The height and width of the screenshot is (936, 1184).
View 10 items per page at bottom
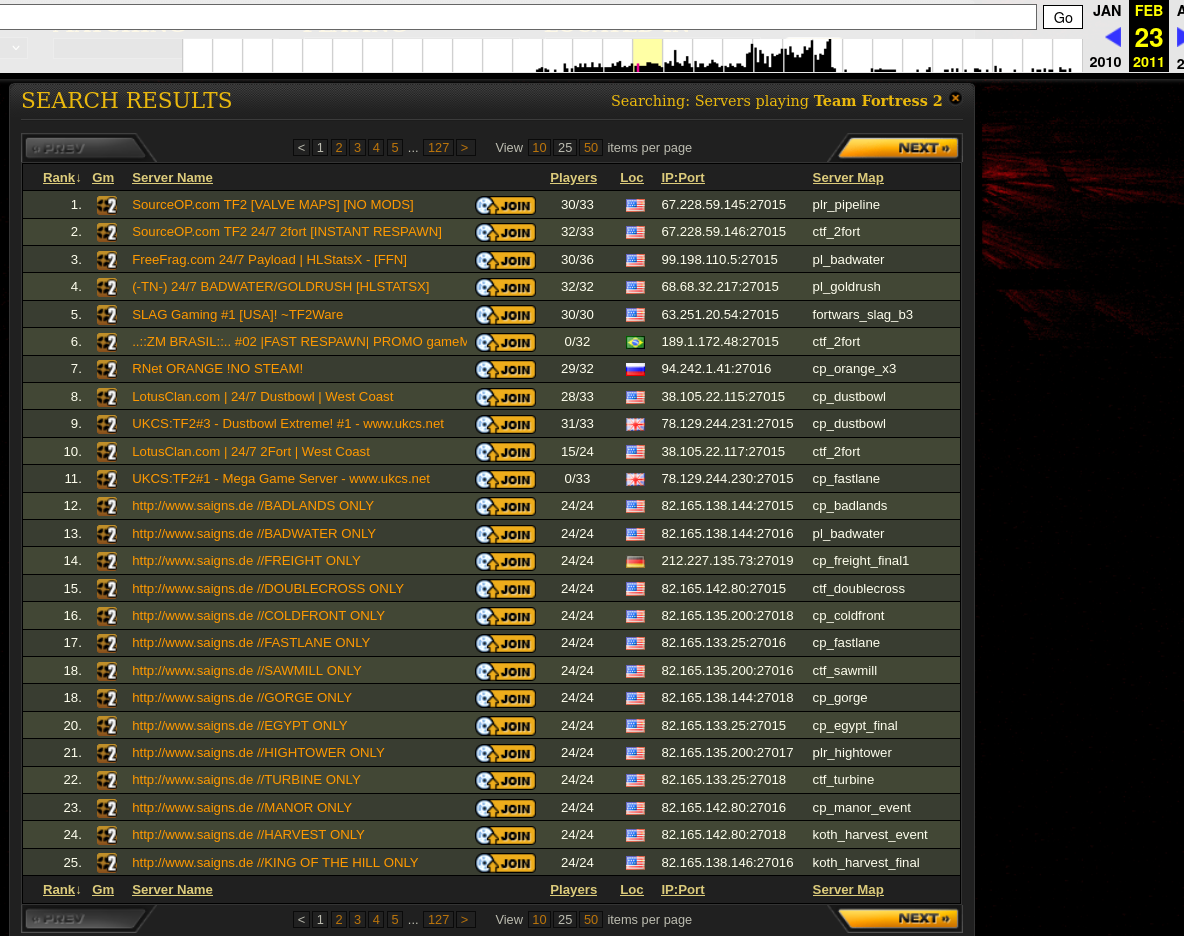[539, 919]
